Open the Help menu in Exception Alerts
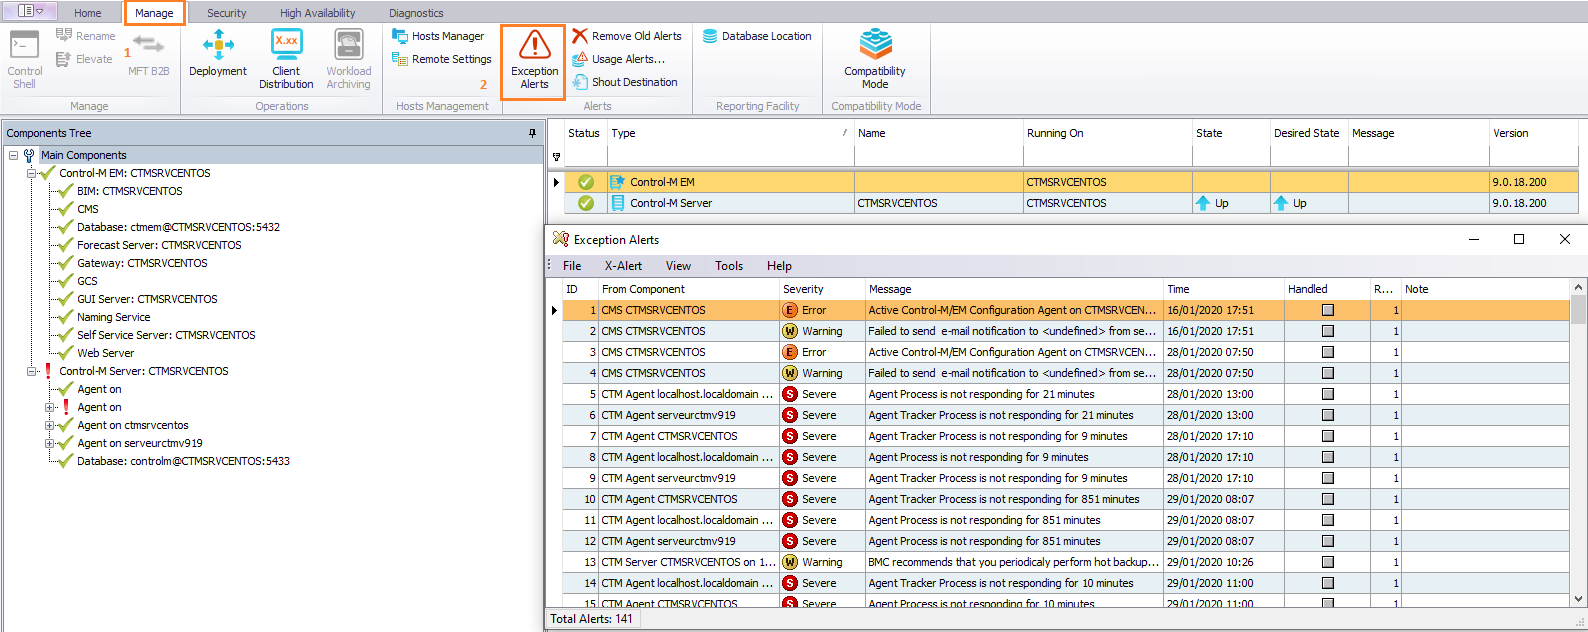Screen dimensions: 1588x632 pos(779,266)
